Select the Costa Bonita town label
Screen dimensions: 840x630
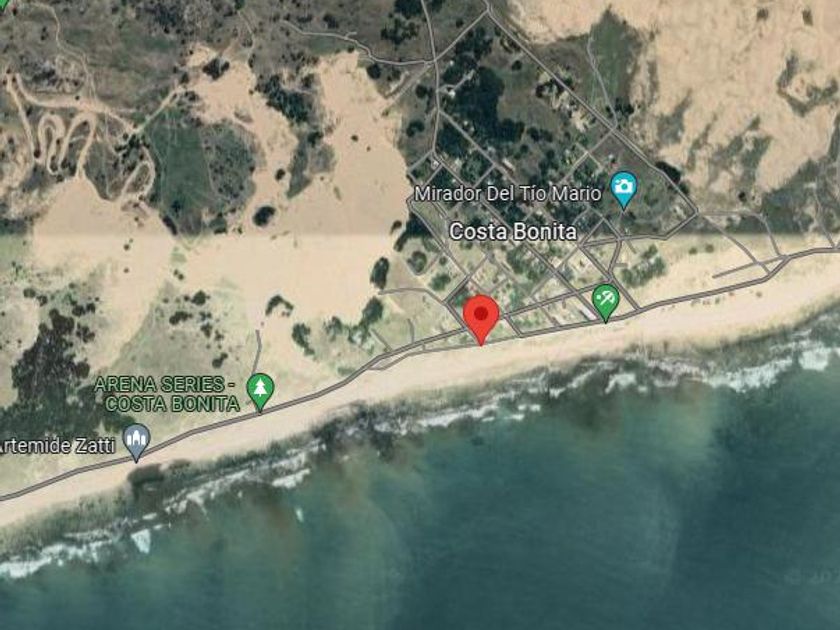513,232
